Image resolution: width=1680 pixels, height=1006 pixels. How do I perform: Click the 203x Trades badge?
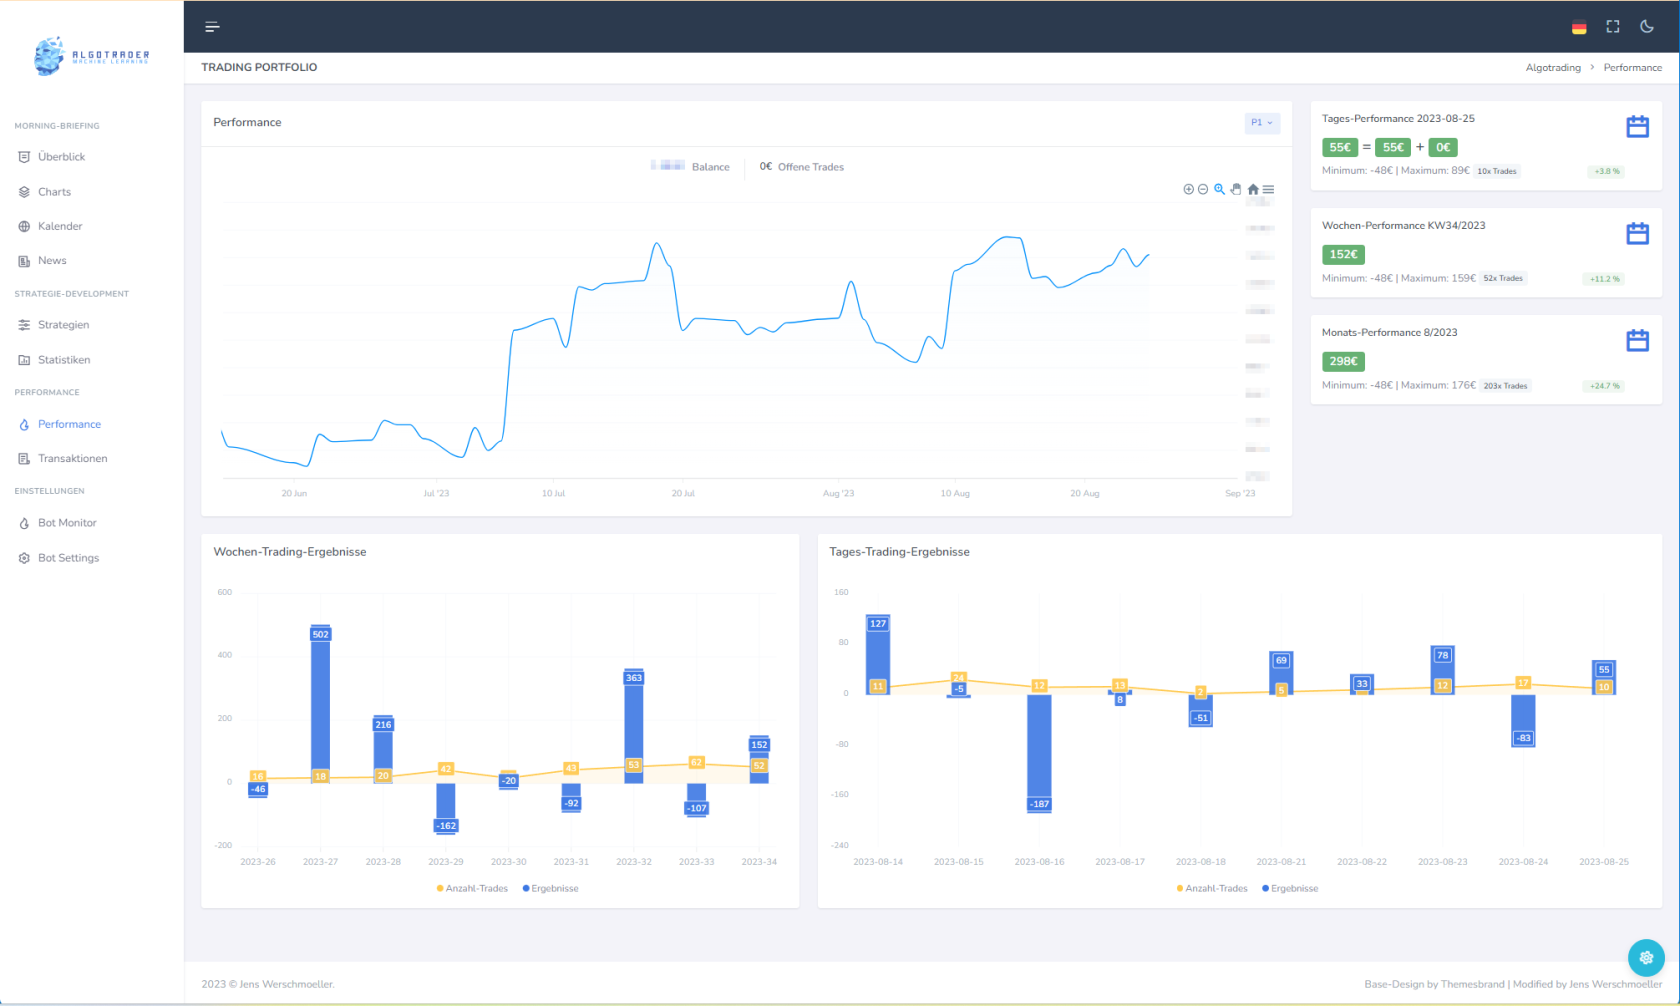pos(1505,386)
